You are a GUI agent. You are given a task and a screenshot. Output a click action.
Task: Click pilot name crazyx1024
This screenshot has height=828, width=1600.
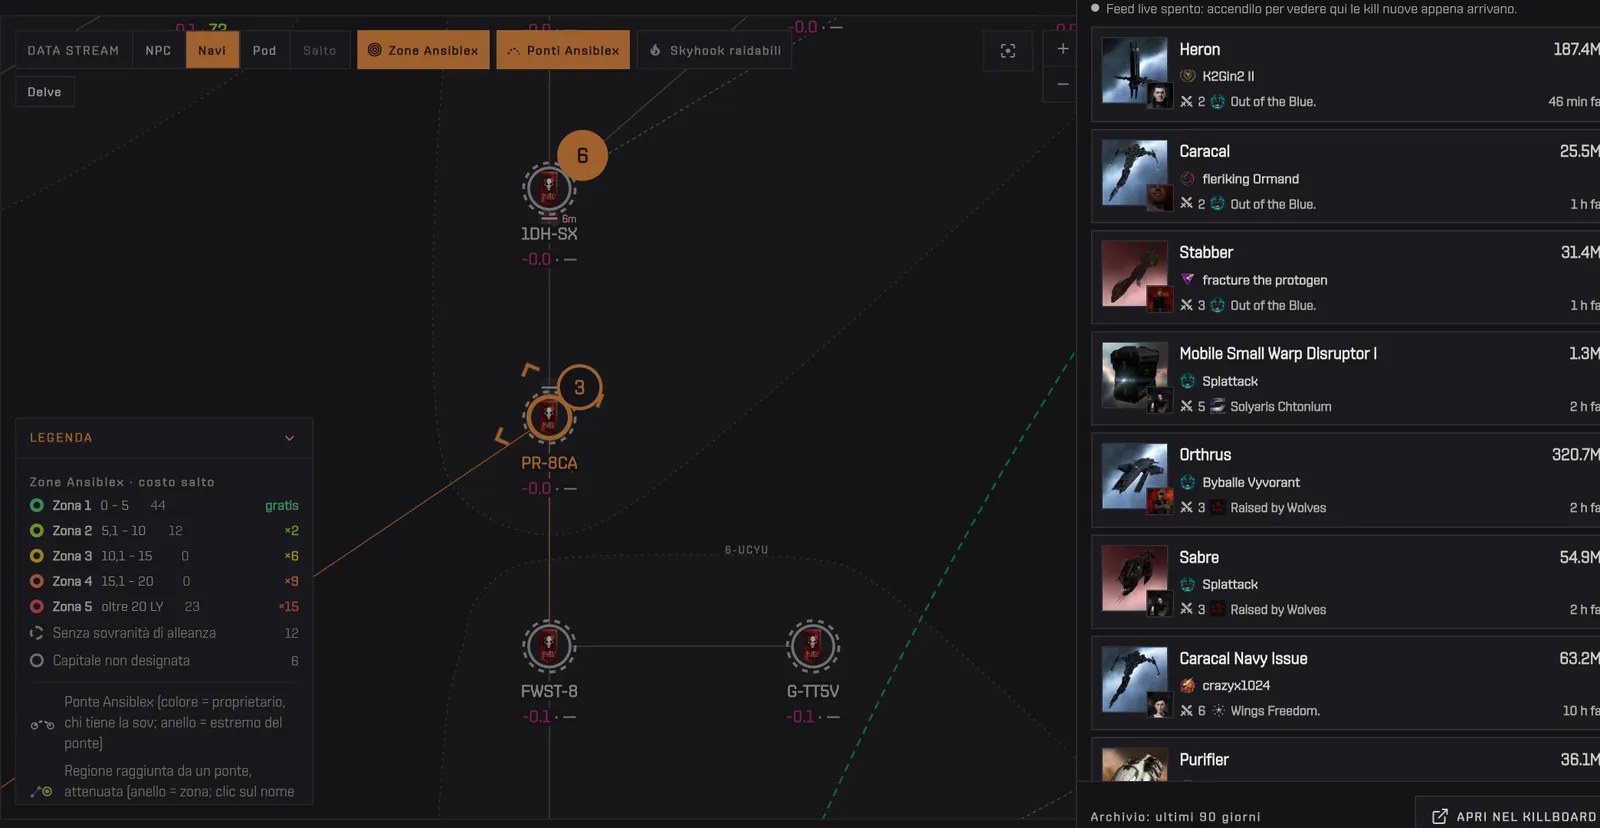pos(1236,686)
